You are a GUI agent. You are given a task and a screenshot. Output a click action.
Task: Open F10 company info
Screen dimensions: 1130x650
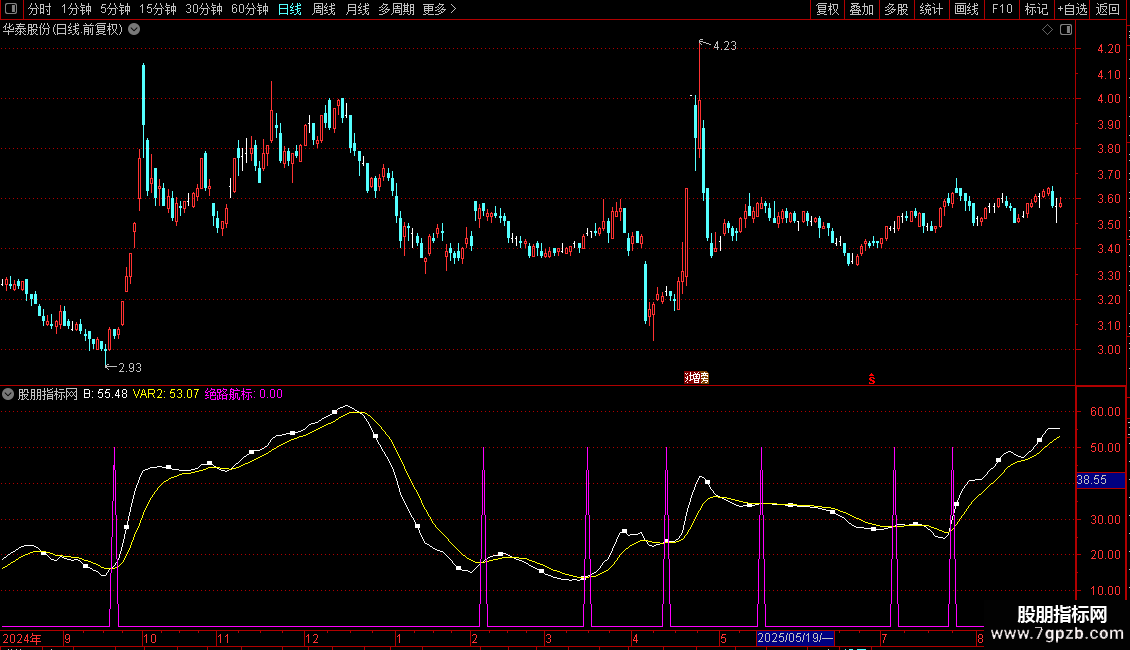click(x=1002, y=9)
